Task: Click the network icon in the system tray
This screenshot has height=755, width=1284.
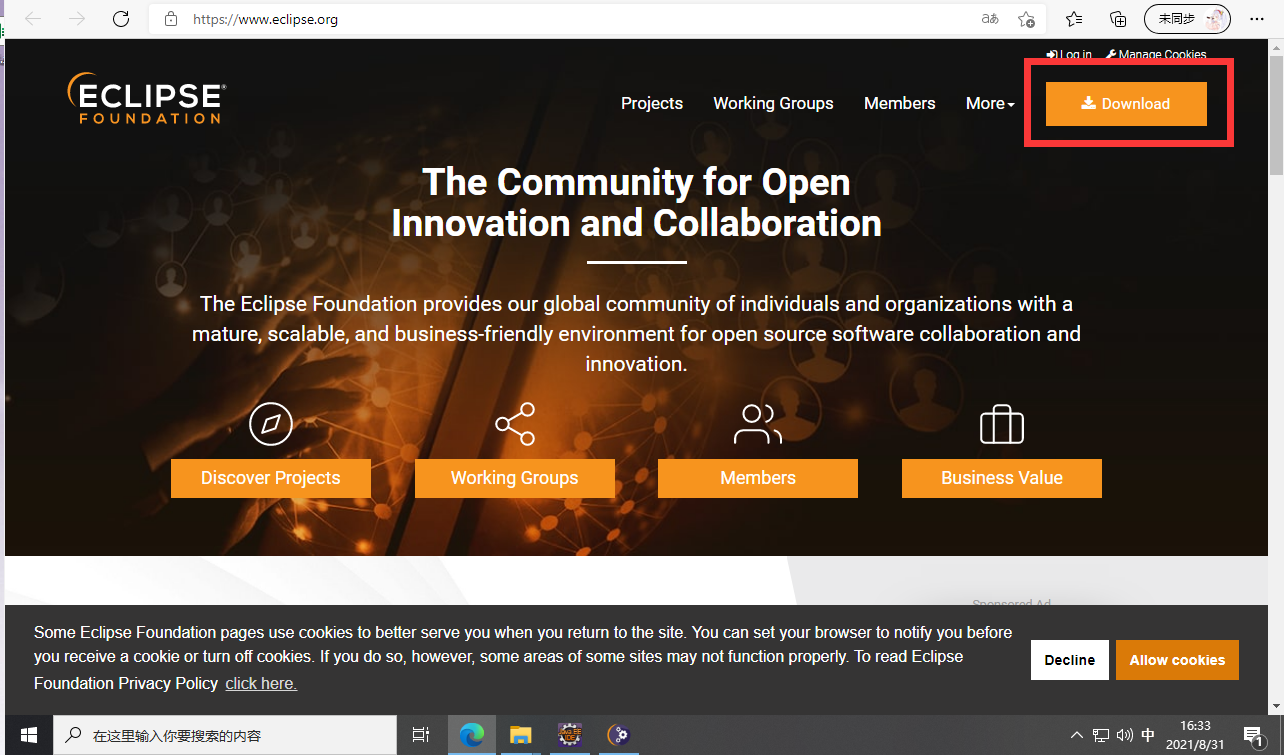Action: (x=1101, y=736)
